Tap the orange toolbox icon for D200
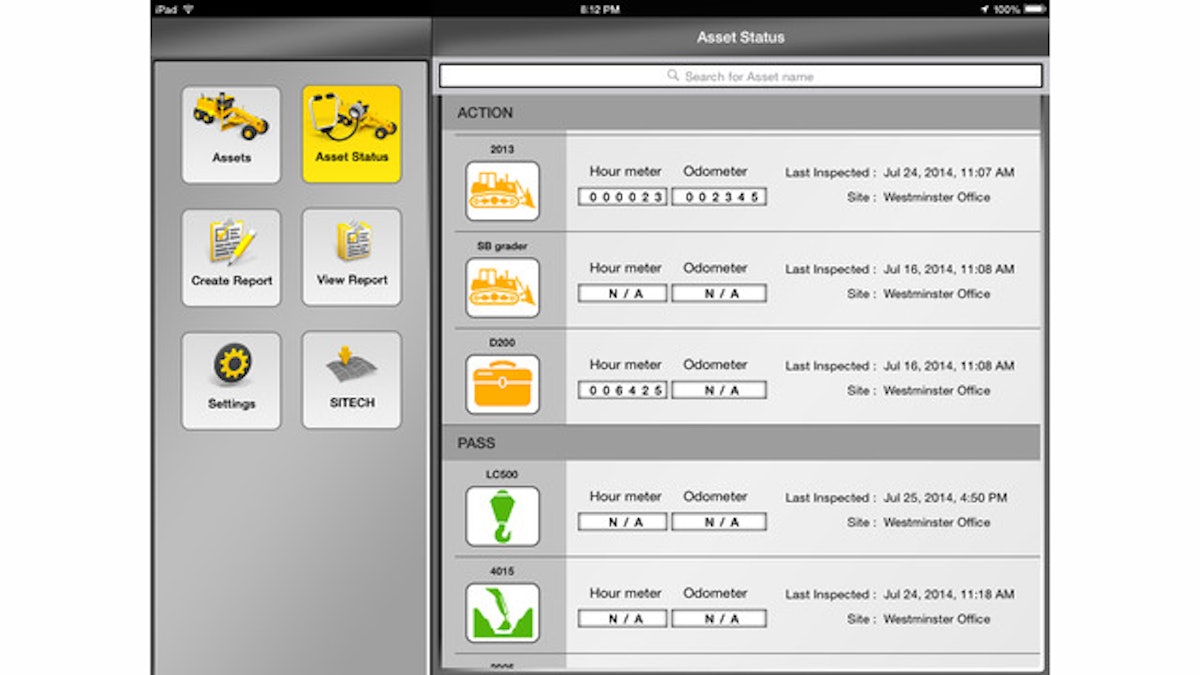1200x675 pixels. pos(503,384)
